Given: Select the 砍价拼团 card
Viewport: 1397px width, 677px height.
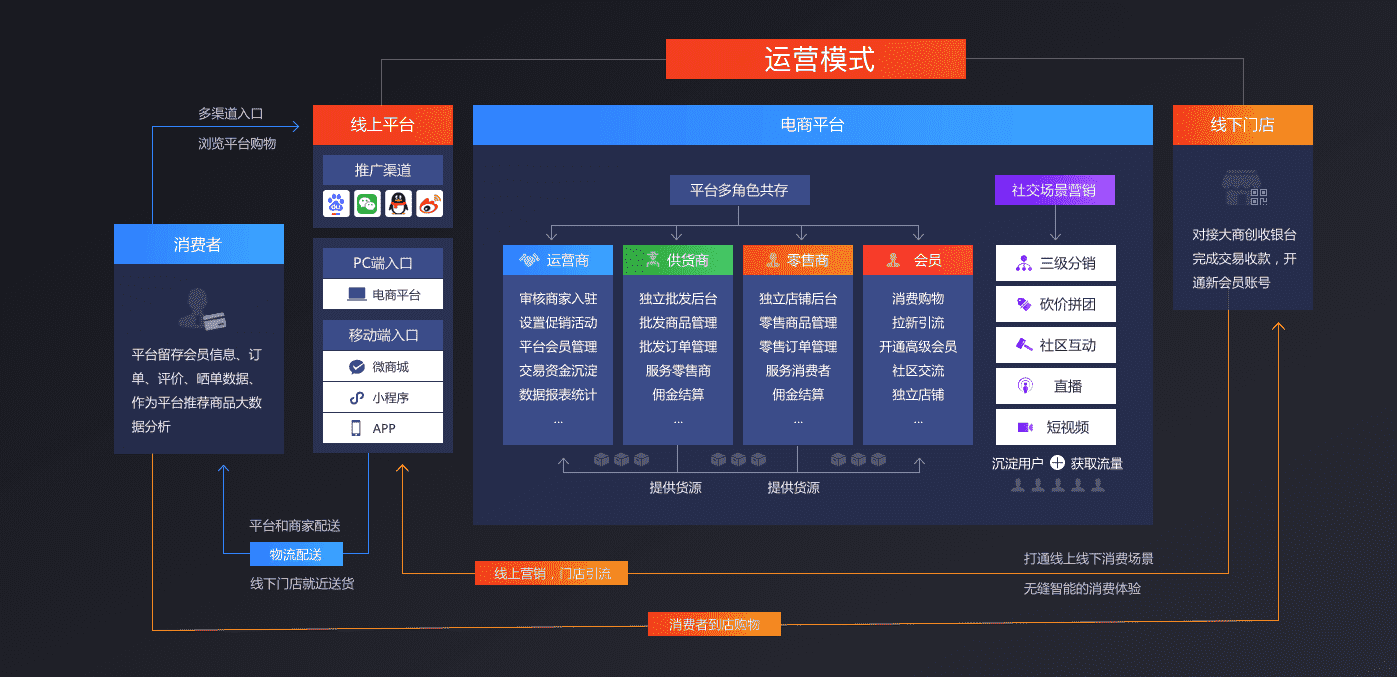Looking at the screenshot, I should click(x=1056, y=304).
